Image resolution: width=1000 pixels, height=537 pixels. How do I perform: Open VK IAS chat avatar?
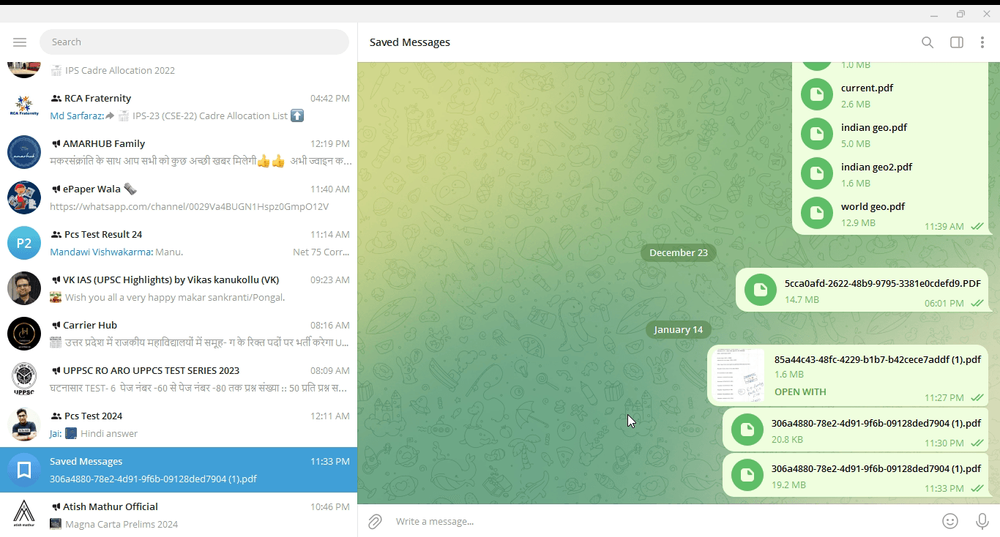pos(24,288)
